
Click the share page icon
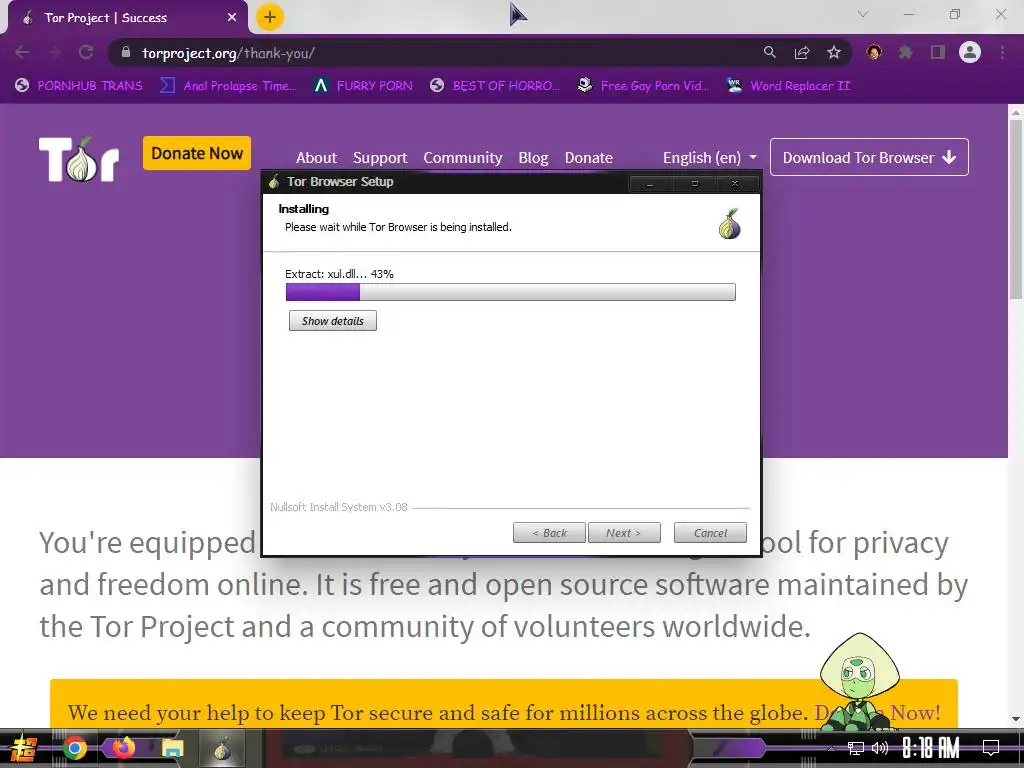pos(802,52)
